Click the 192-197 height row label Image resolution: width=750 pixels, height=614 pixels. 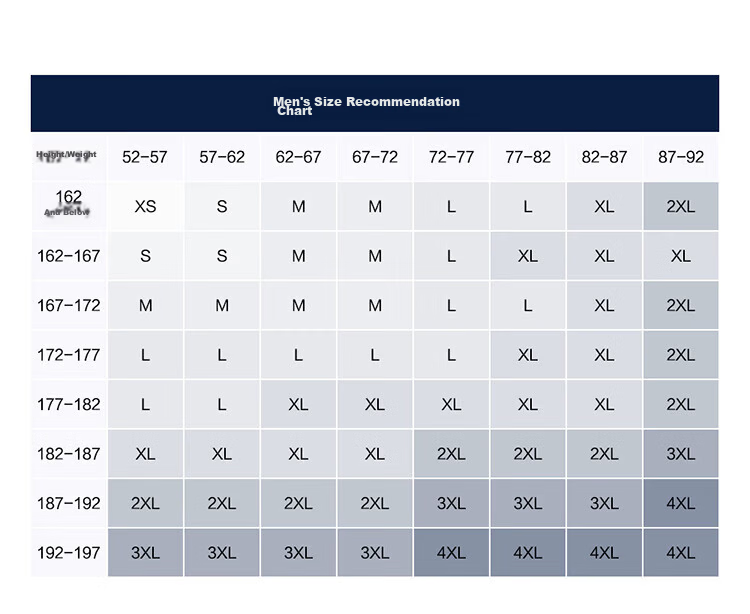pos(69,553)
